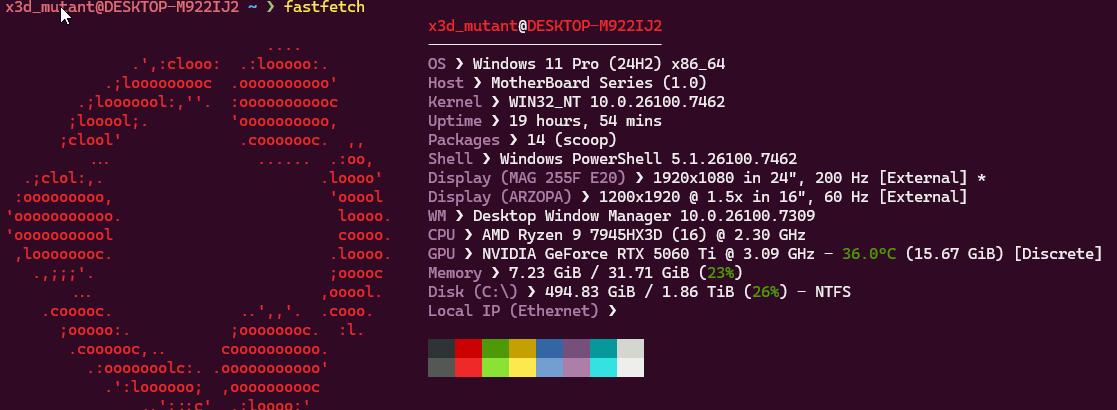Click the "[Discrete]" GPU tag
This screenshot has width=1117, height=410.
pos(1058,254)
